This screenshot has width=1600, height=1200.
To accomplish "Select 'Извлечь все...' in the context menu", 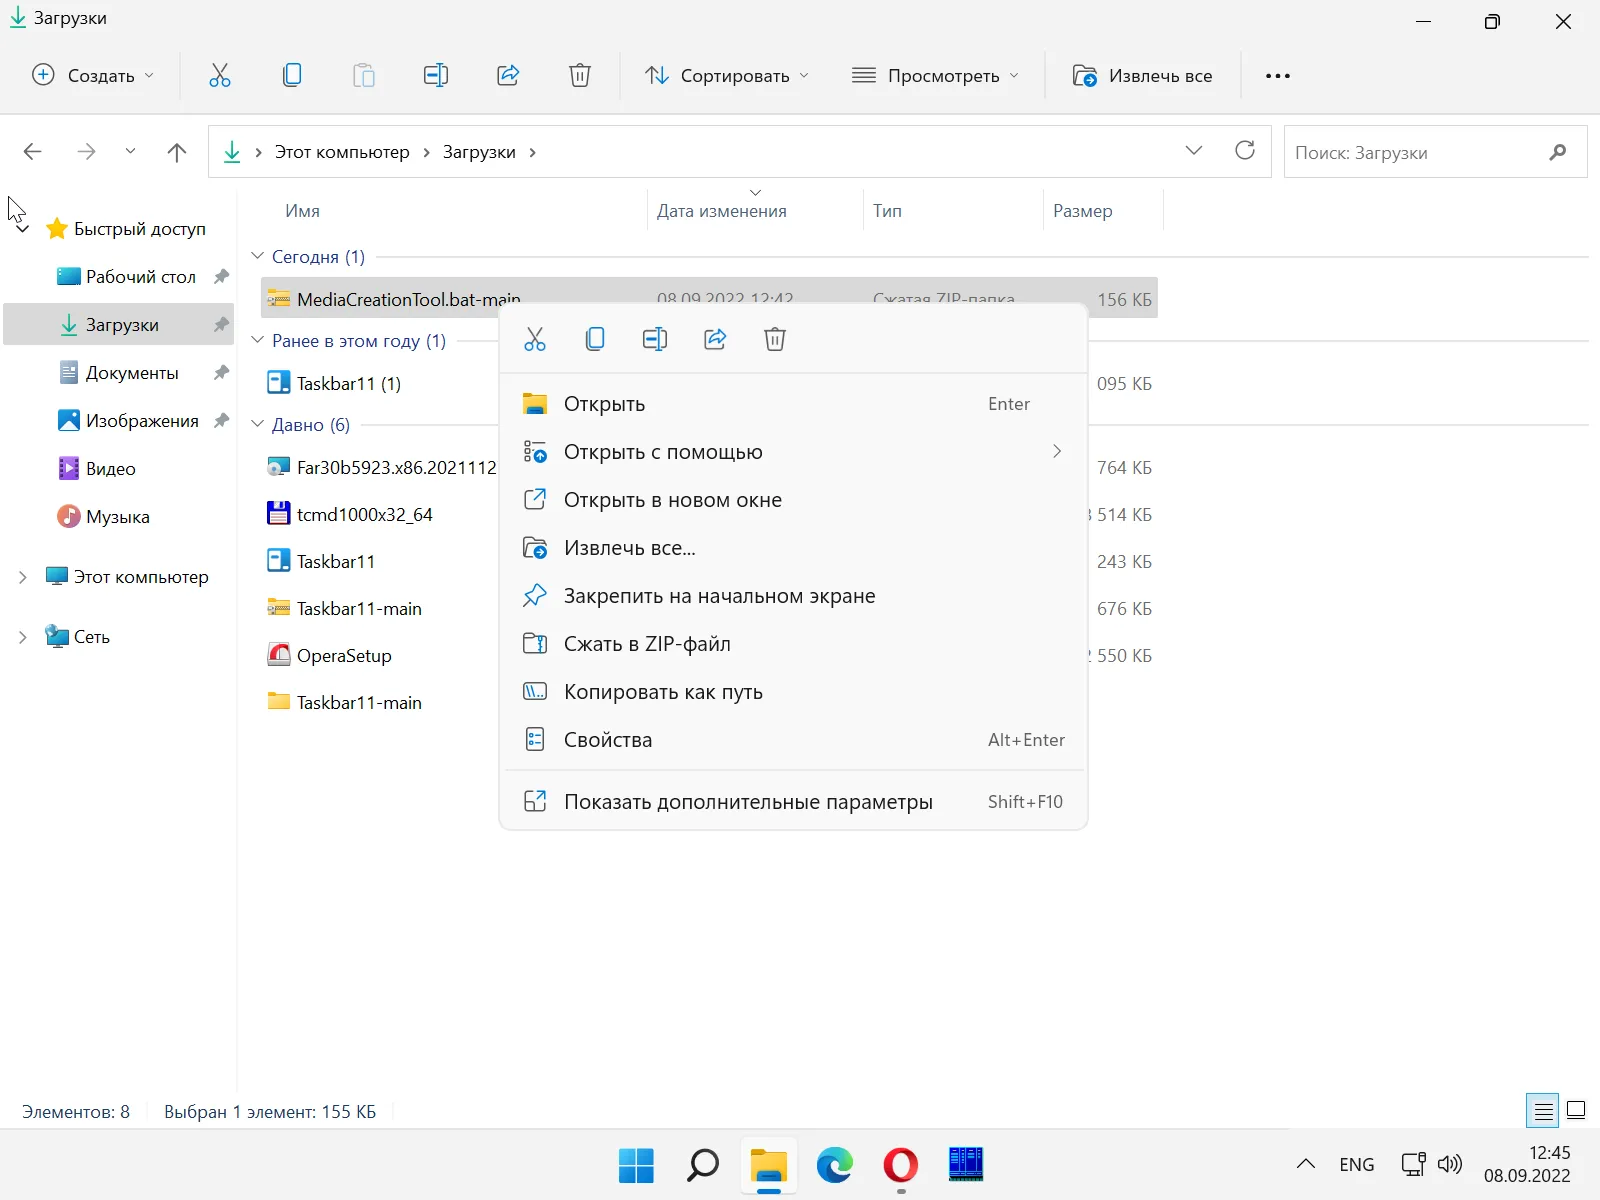I will coord(630,548).
